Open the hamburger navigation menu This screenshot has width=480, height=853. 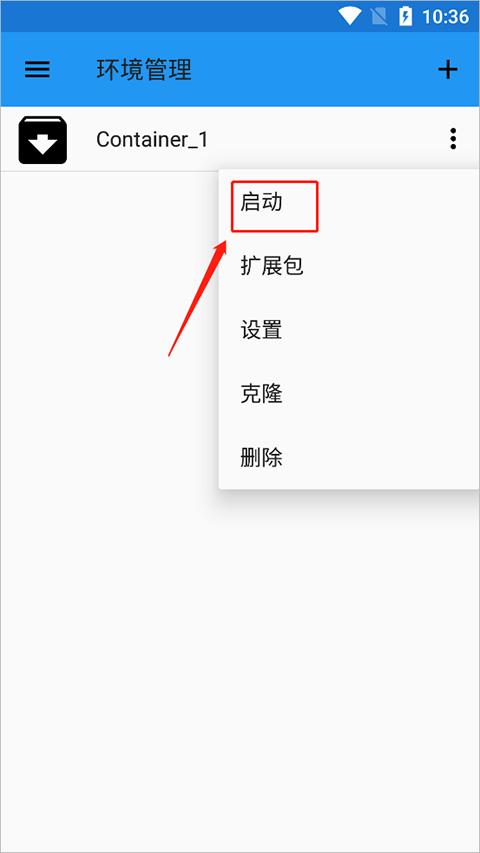coord(38,69)
